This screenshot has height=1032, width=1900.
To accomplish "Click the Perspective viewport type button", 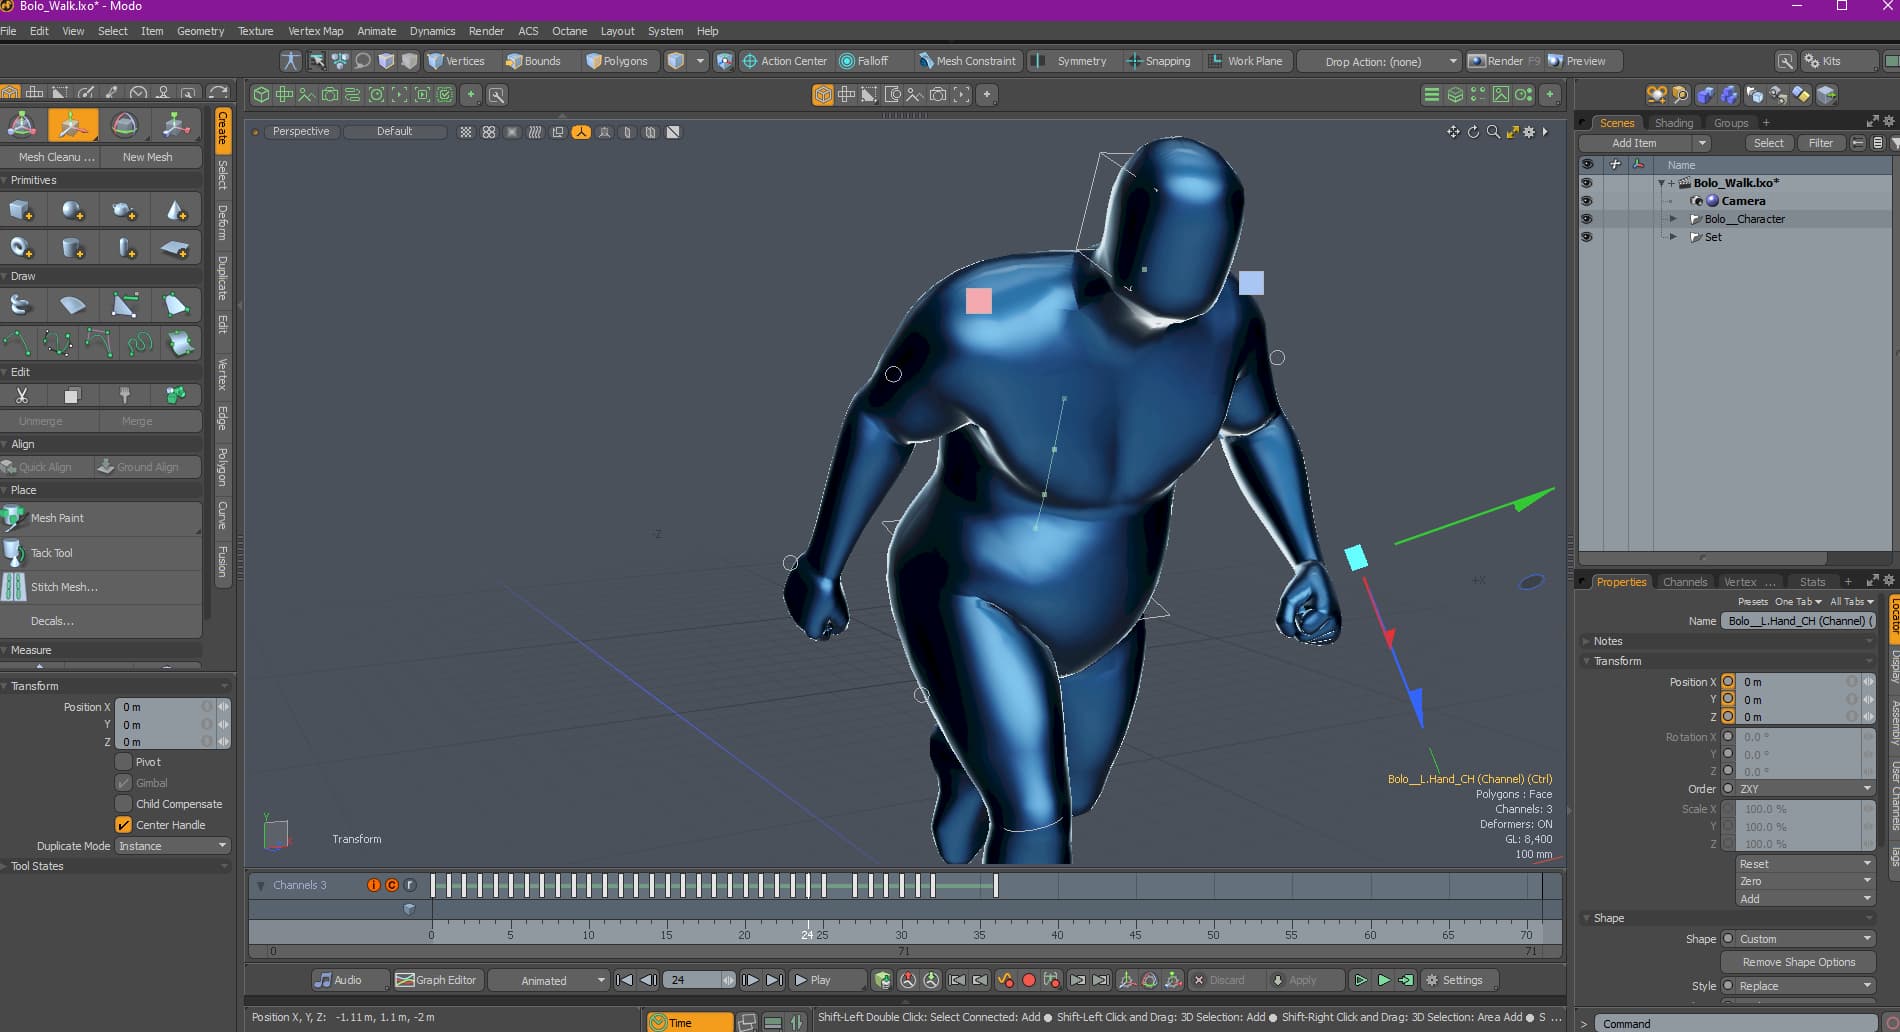I will (x=301, y=132).
